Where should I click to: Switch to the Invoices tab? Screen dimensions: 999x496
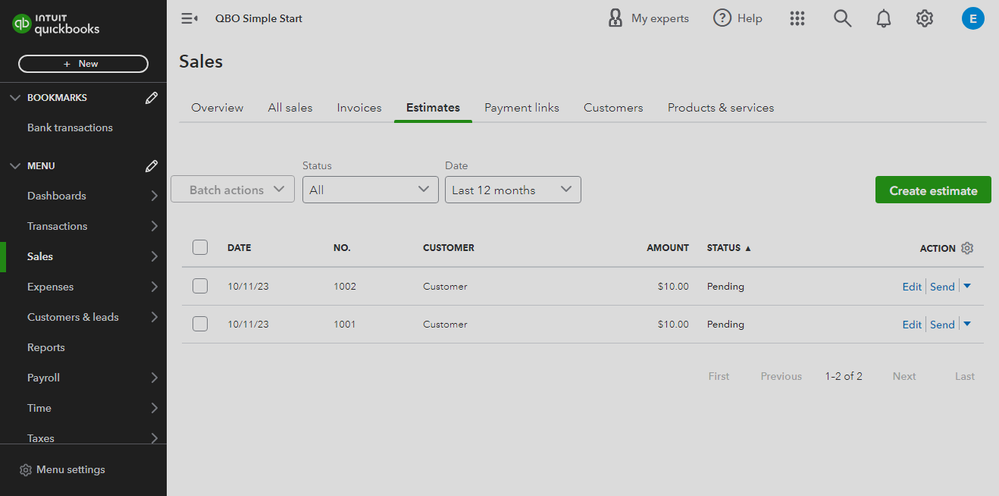pos(359,108)
